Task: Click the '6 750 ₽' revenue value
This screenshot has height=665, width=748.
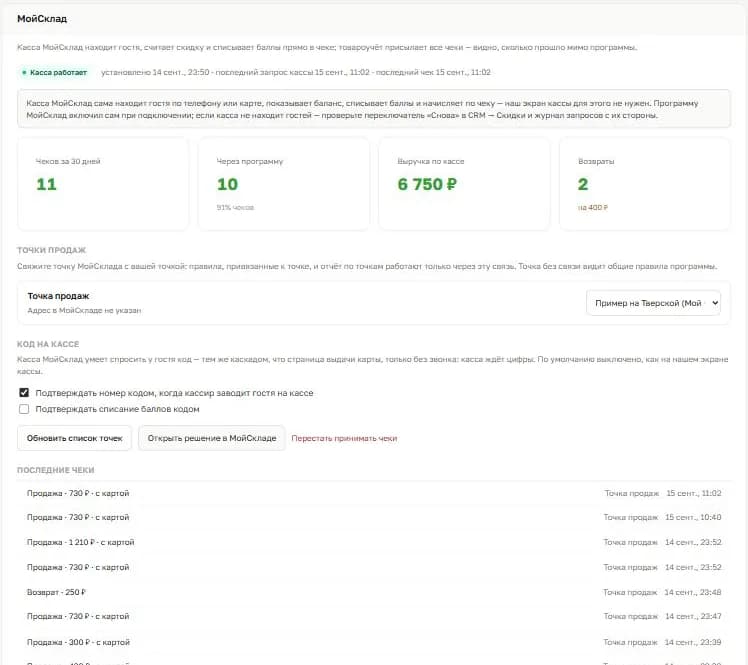Action: point(427,184)
